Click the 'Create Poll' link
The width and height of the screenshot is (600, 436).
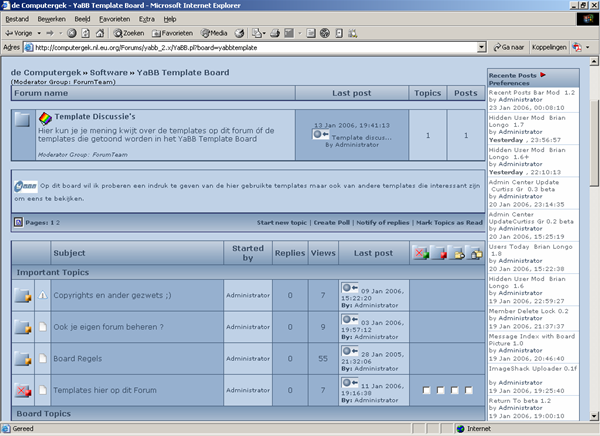pos(331,222)
